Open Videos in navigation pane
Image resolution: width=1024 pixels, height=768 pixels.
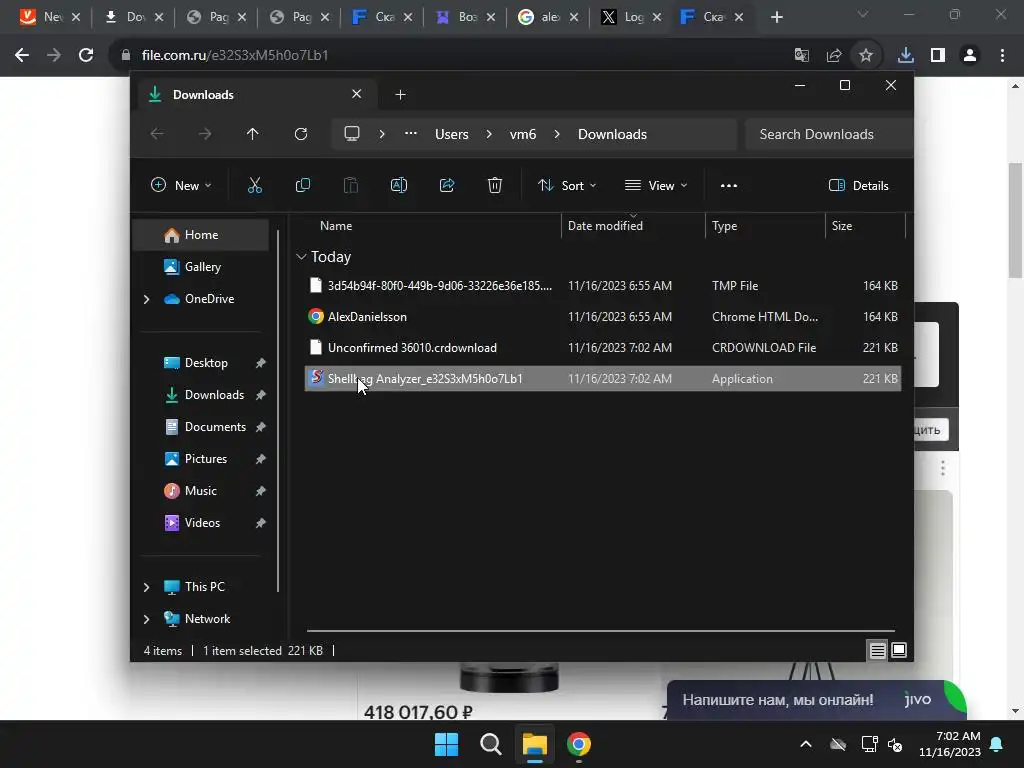(200, 523)
